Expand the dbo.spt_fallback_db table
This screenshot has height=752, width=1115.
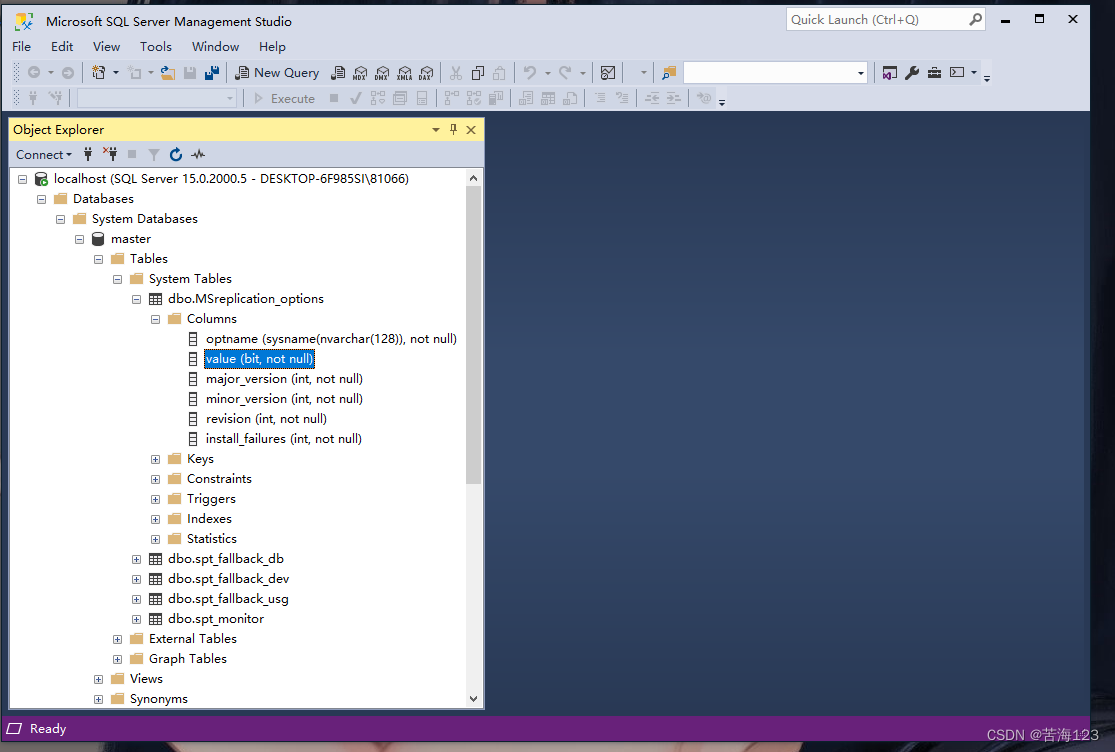point(137,559)
